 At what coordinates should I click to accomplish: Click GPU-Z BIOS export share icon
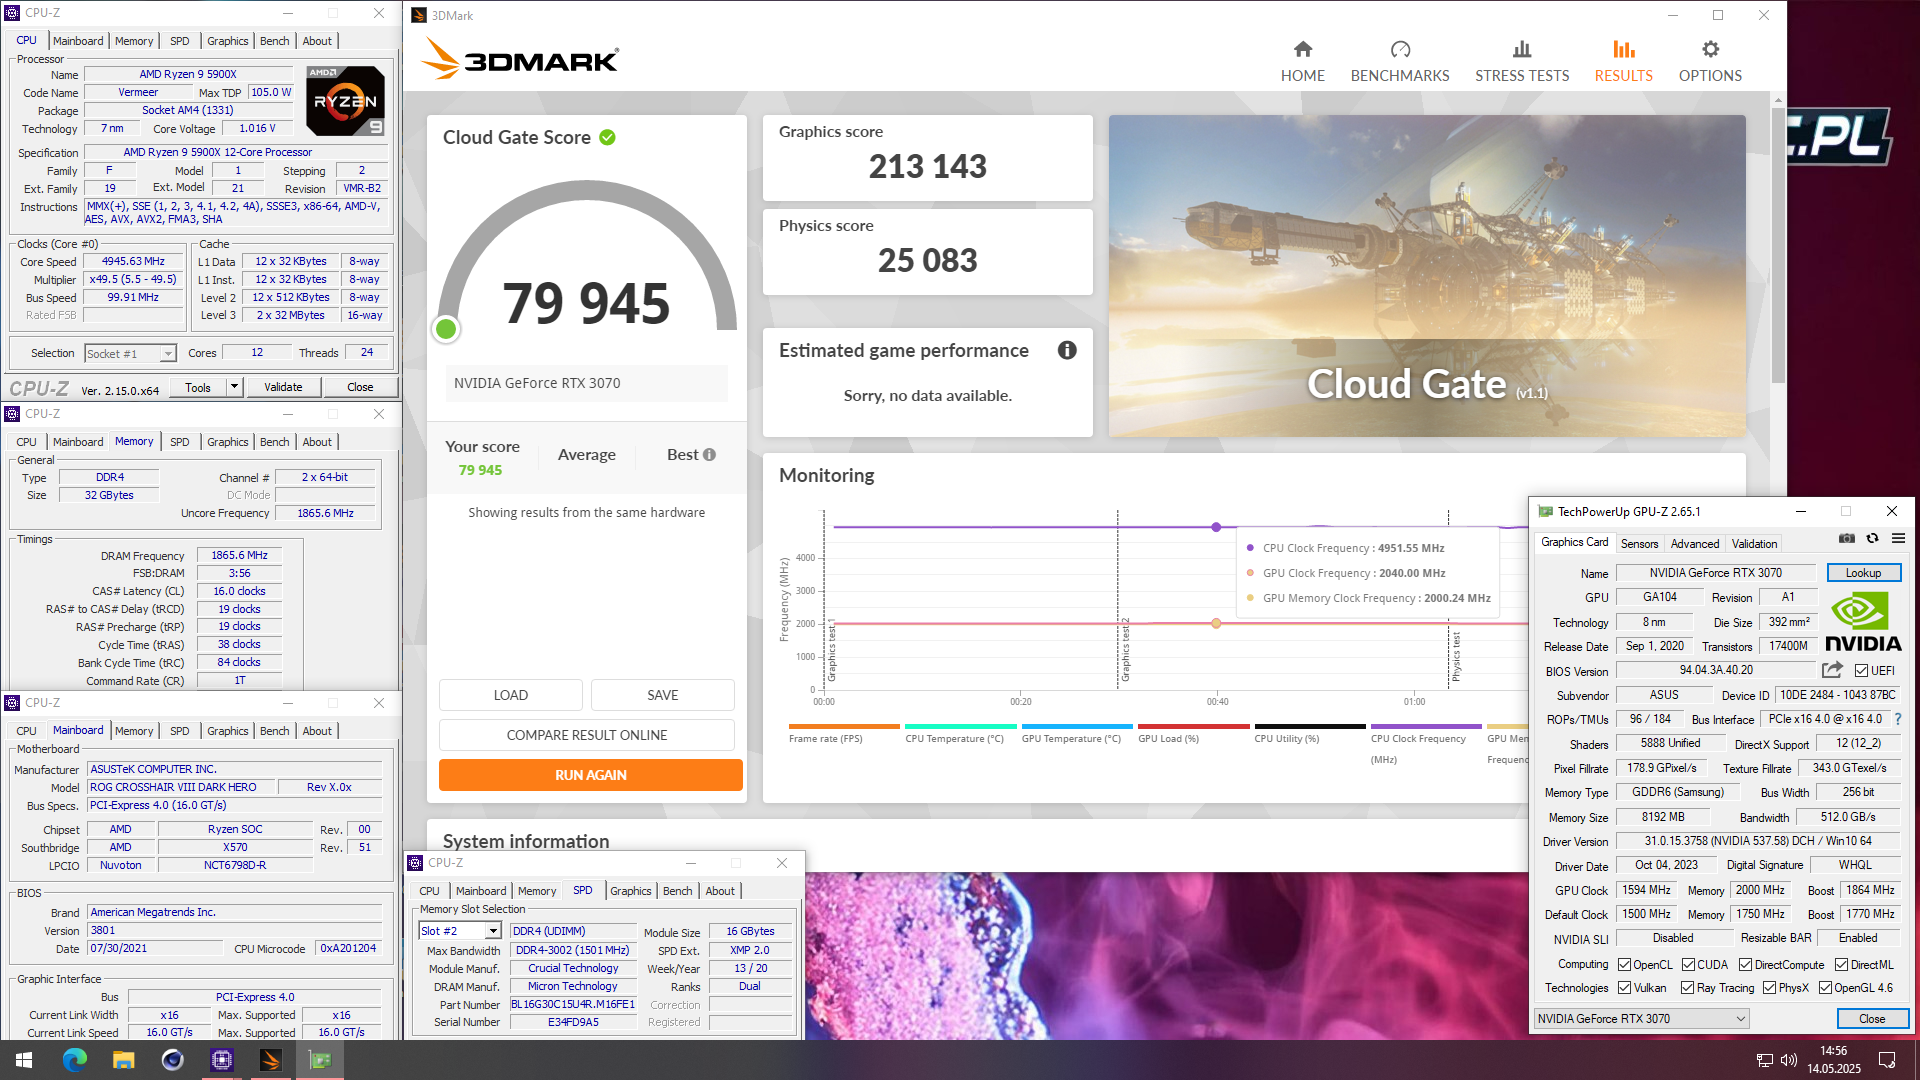pyautogui.click(x=1832, y=670)
